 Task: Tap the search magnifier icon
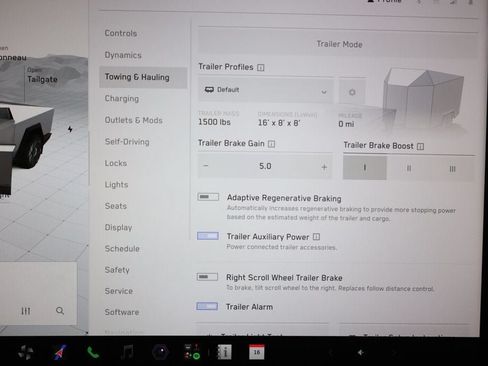point(60,311)
